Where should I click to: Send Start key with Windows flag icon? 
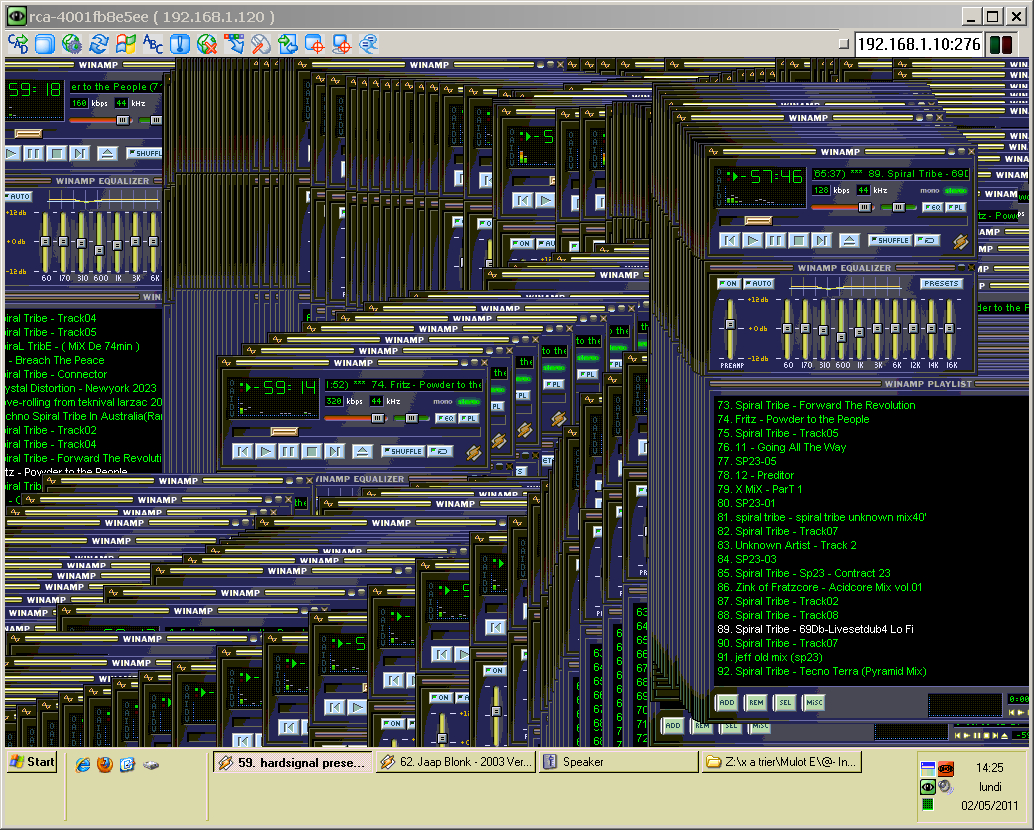tap(125, 44)
